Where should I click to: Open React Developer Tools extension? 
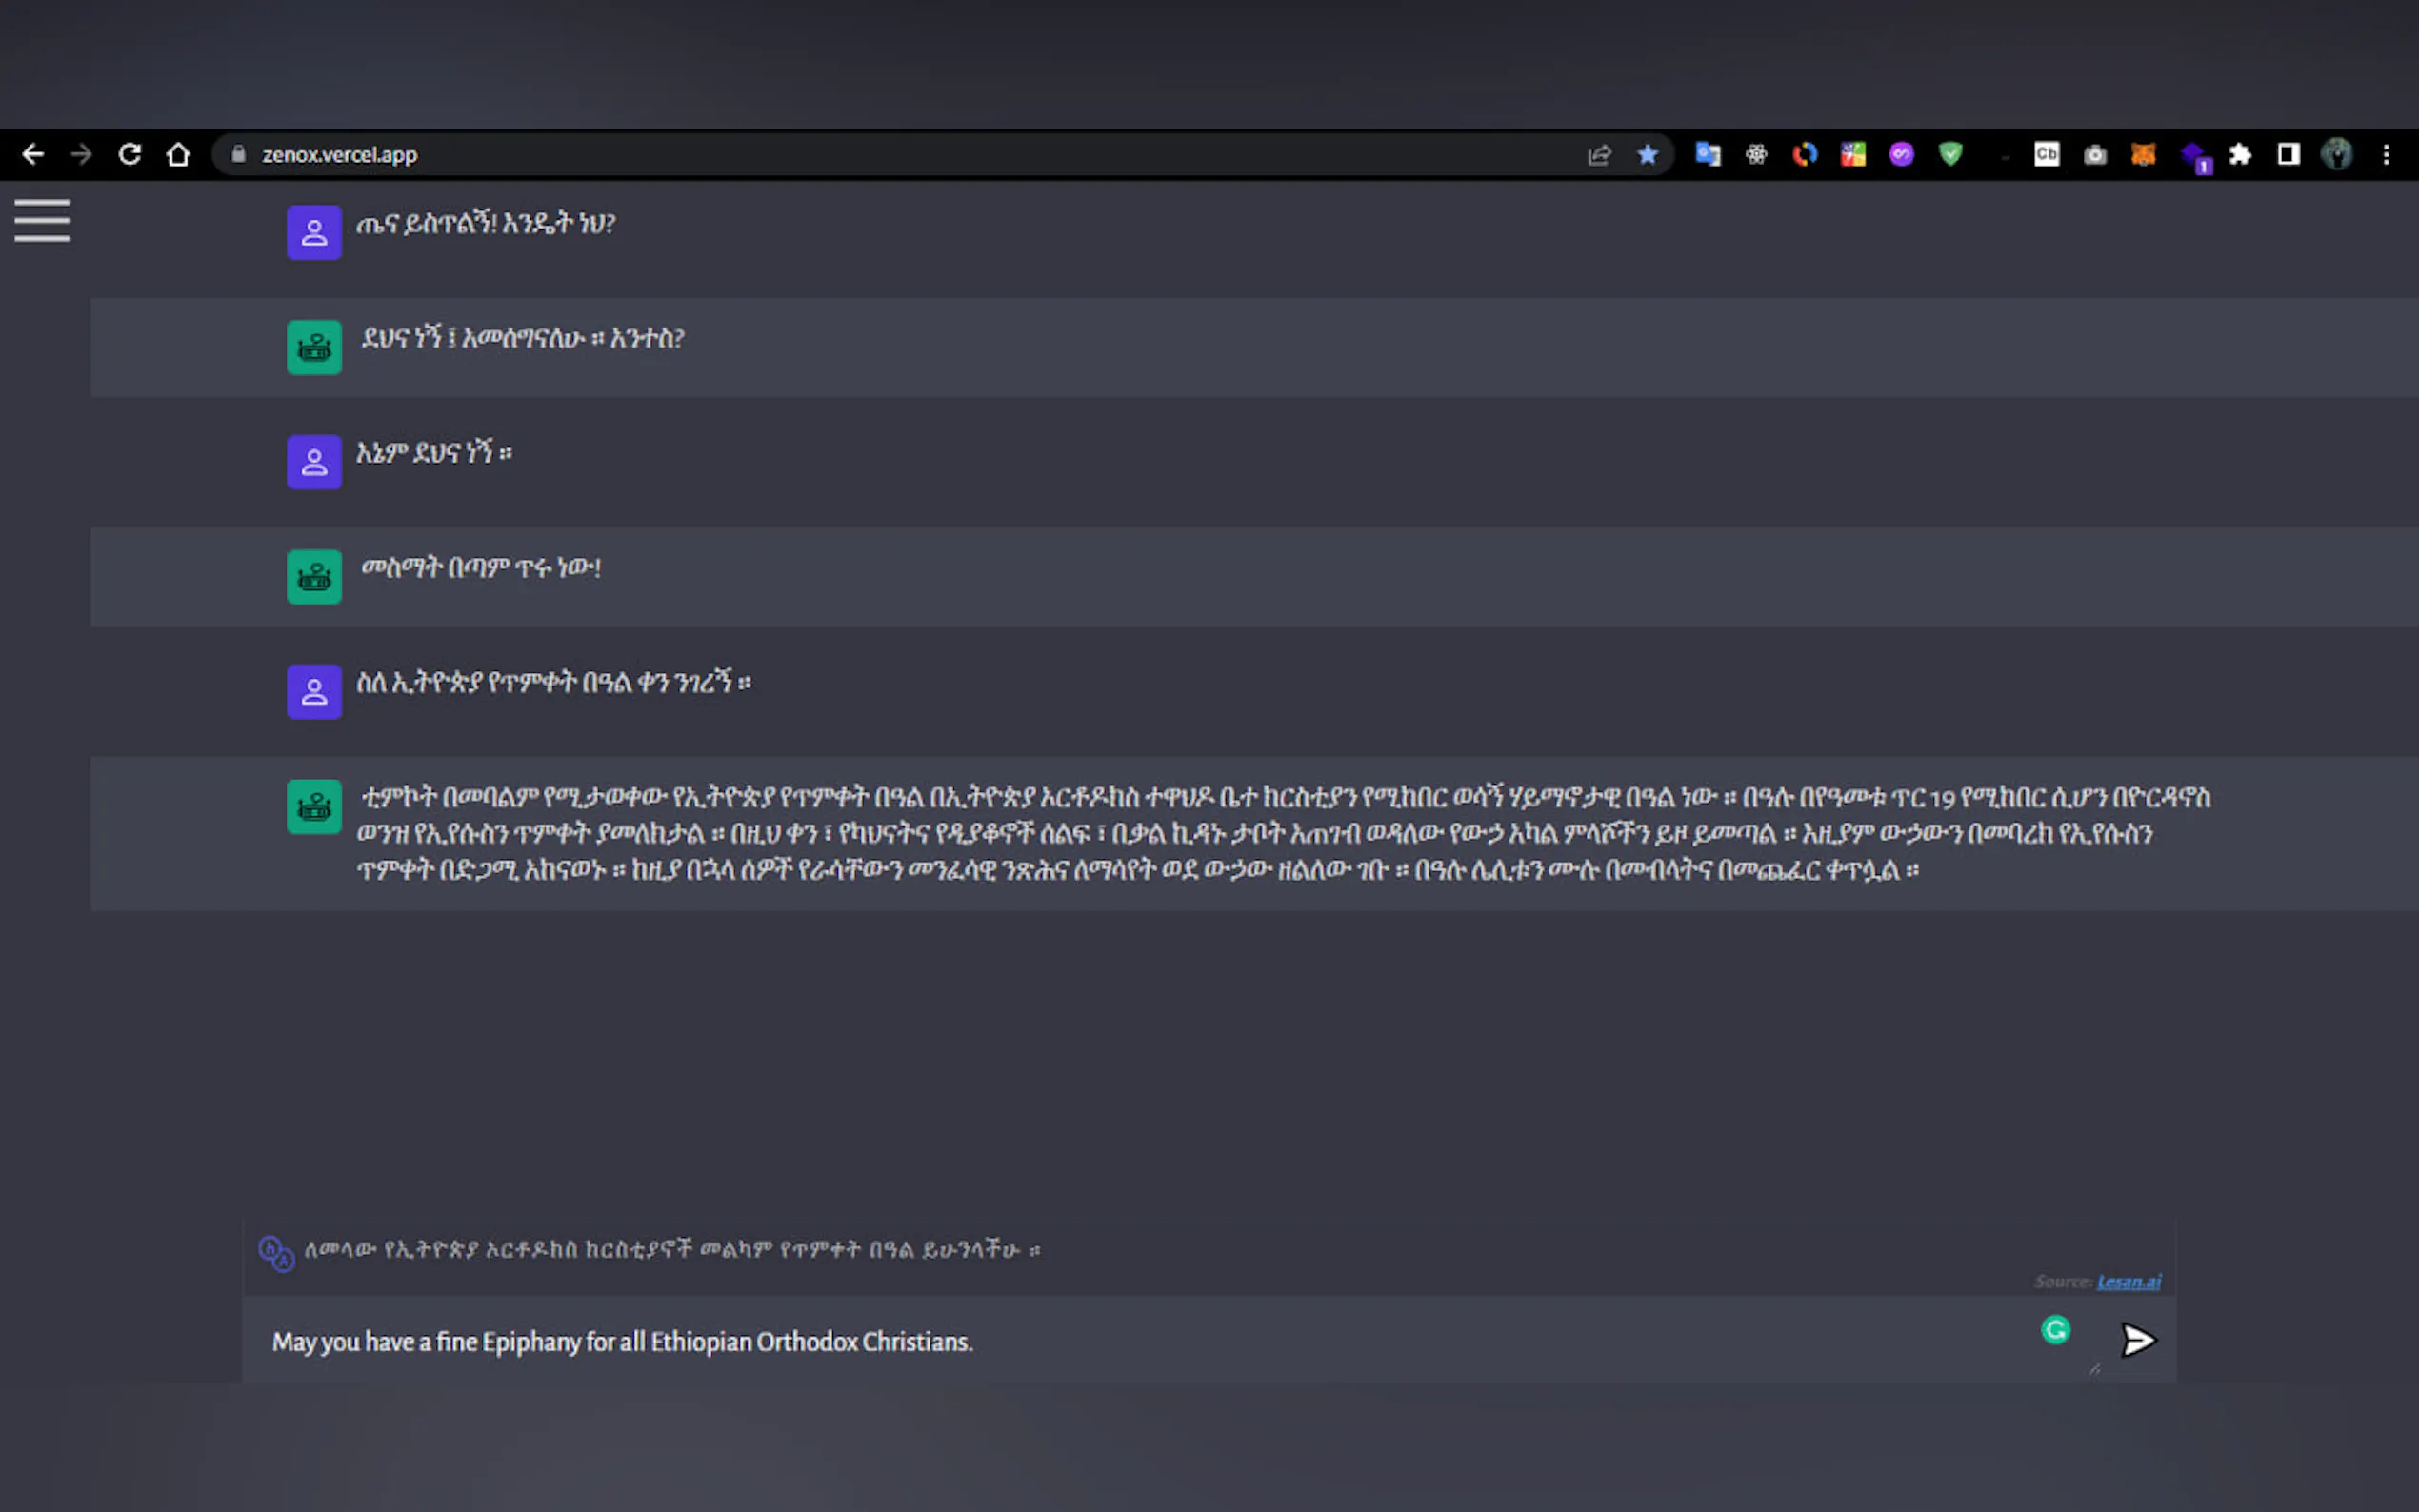1756,154
